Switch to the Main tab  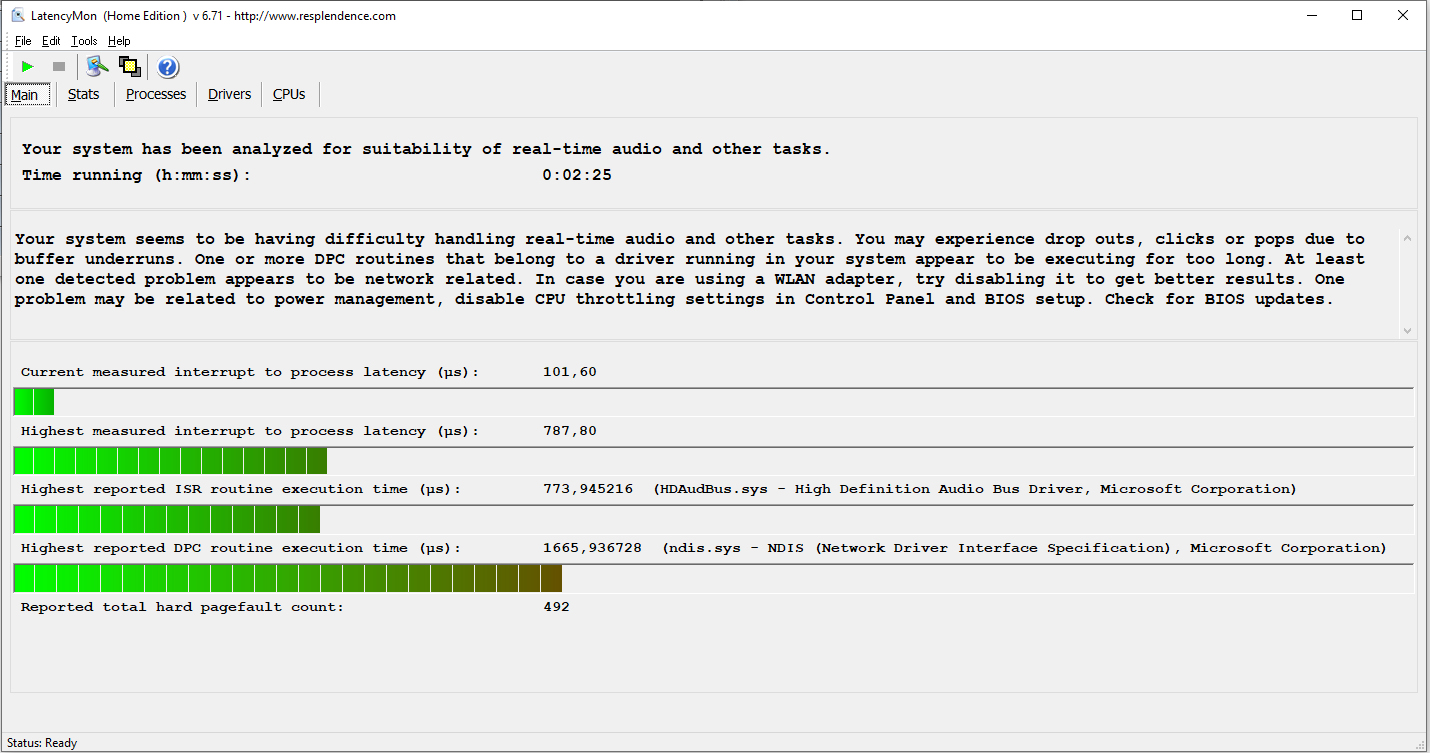[x=25, y=95]
